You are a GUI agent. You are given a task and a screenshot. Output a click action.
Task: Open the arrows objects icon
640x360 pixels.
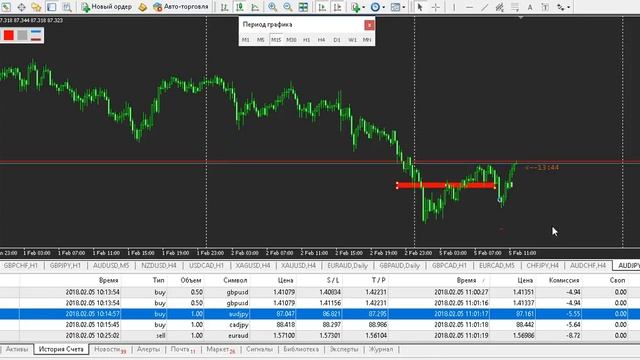[560, 7]
